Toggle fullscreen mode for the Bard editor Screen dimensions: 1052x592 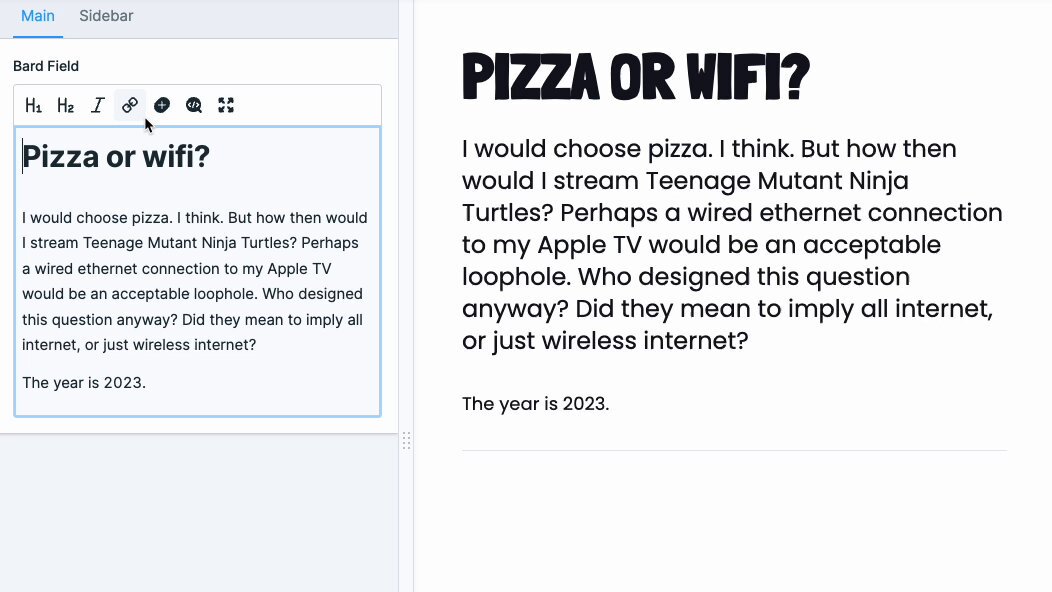pyautogui.click(x=226, y=105)
